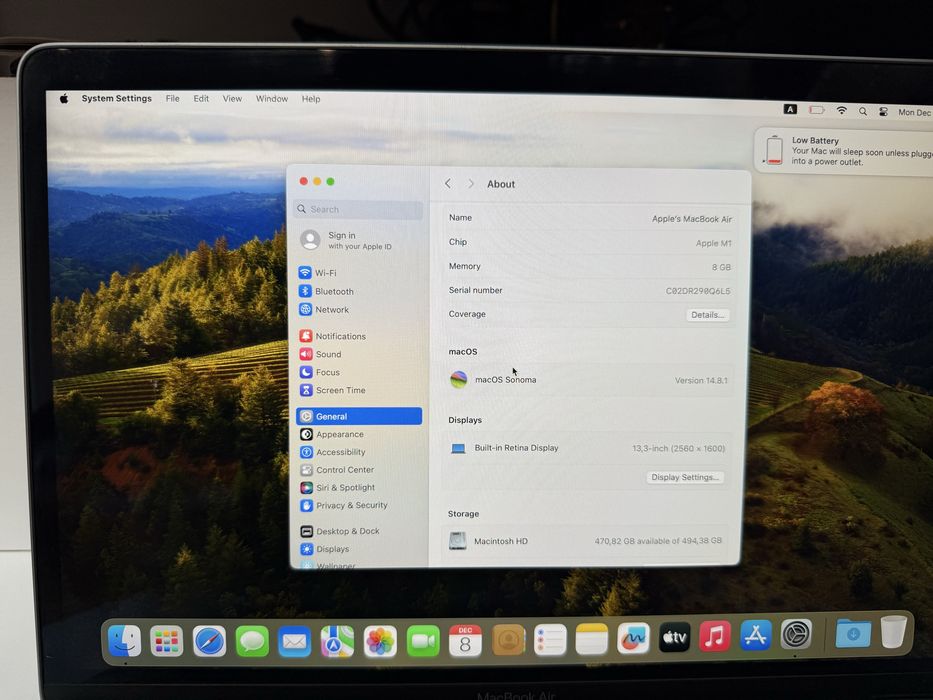Click the Apple menu logo

tap(64, 99)
